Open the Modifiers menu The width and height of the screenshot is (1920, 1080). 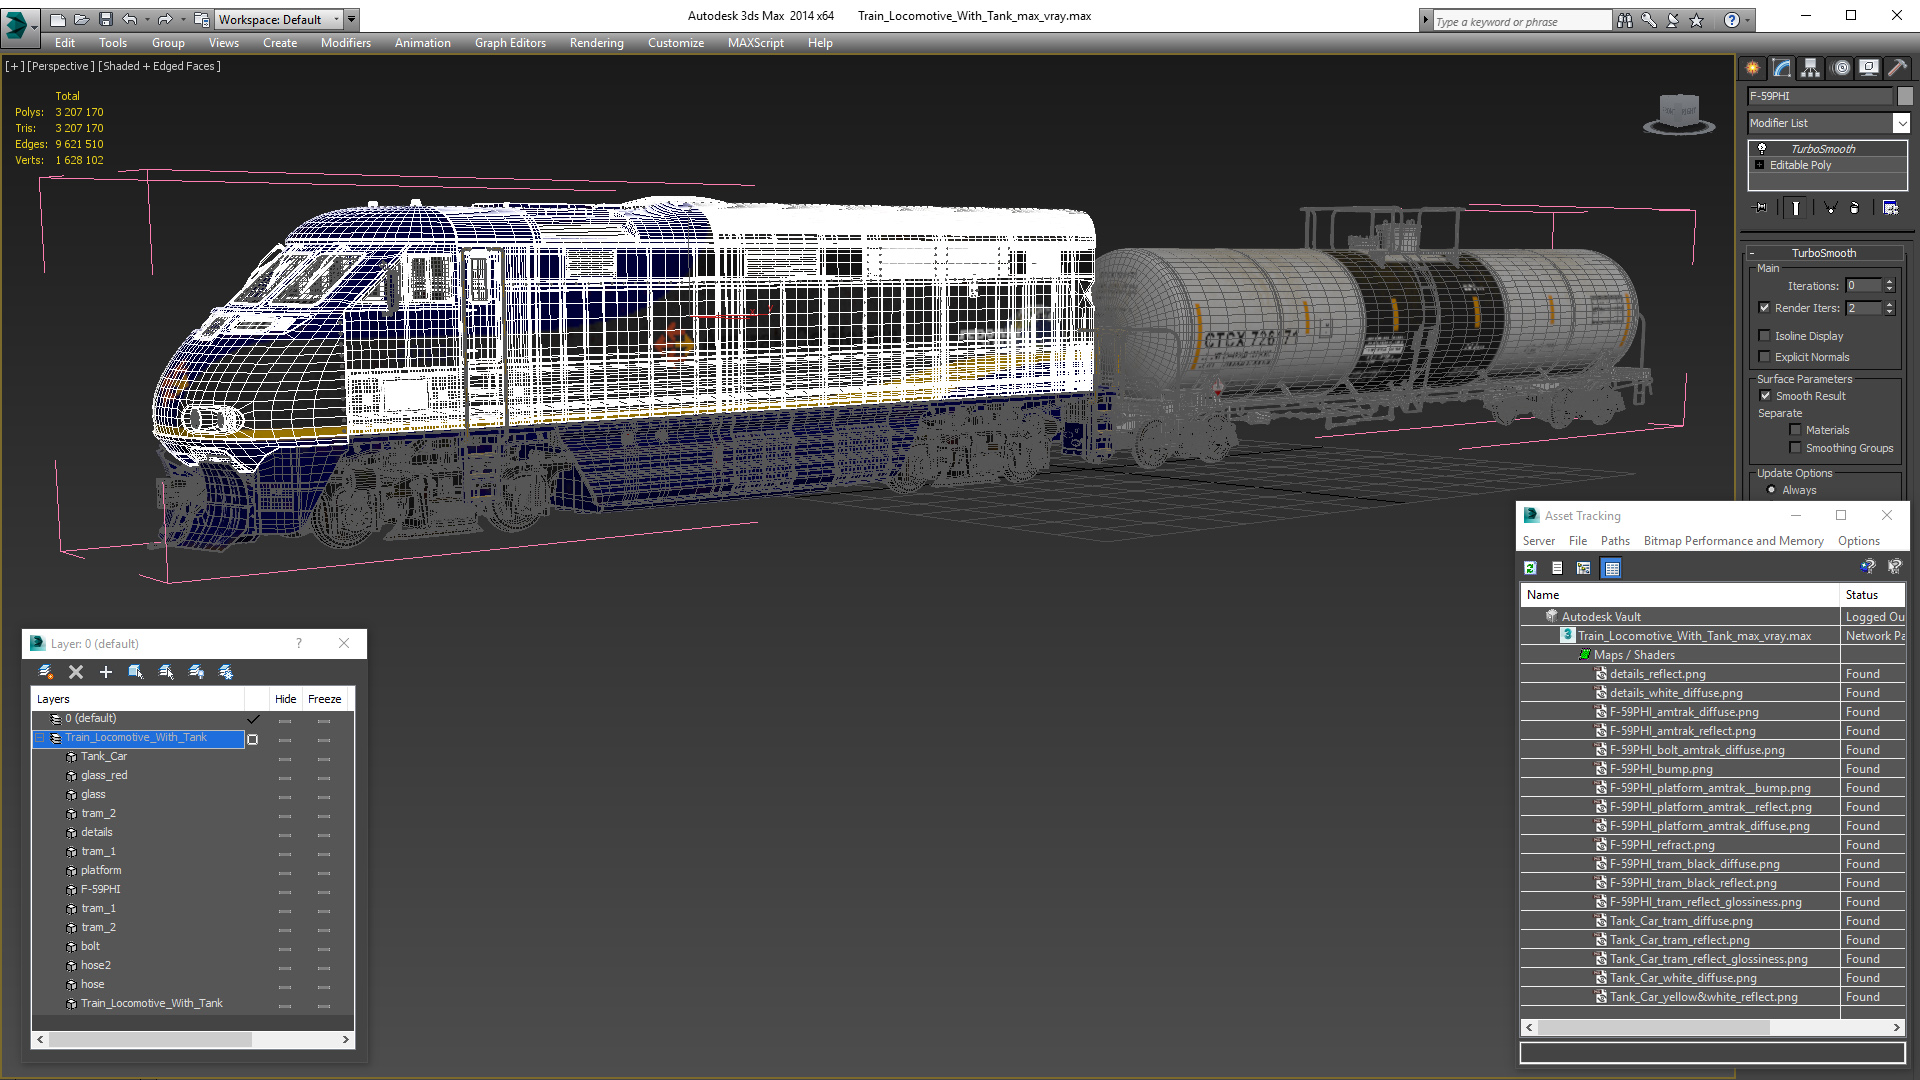click(345, 43)
